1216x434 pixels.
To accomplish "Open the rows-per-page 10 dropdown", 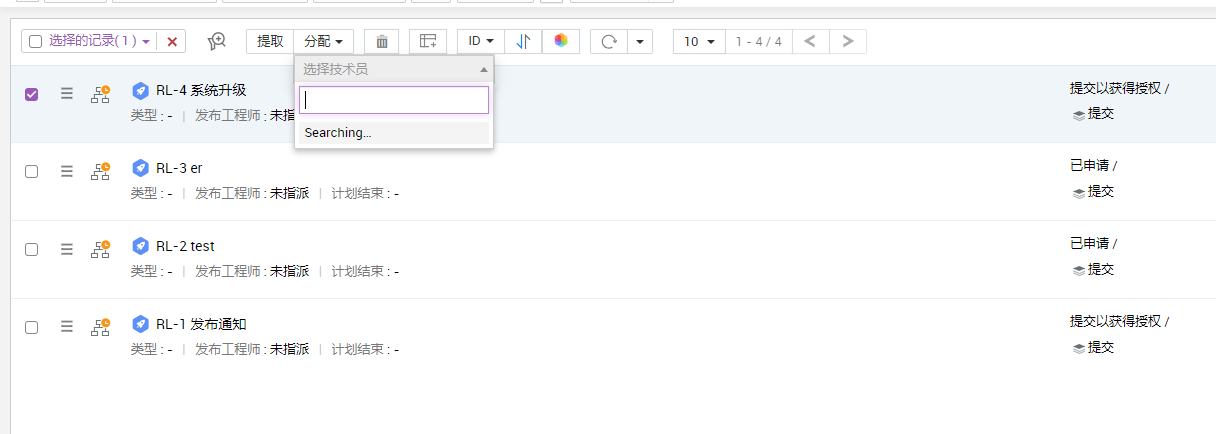I will click(x=699, y=41).
